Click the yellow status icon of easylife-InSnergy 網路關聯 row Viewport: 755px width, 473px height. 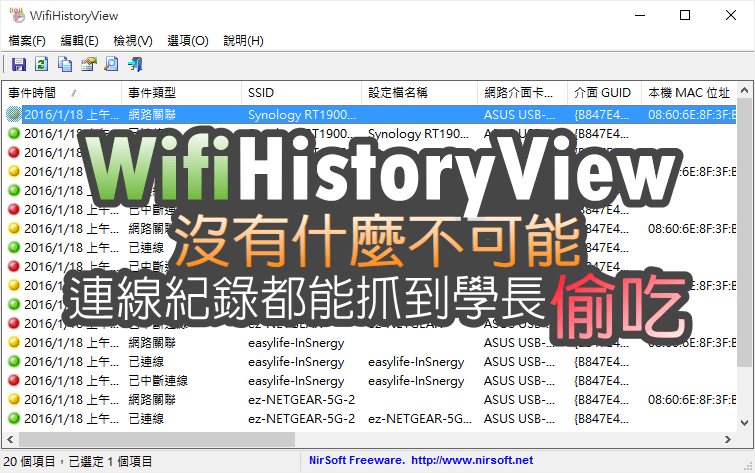click(14, 342)
